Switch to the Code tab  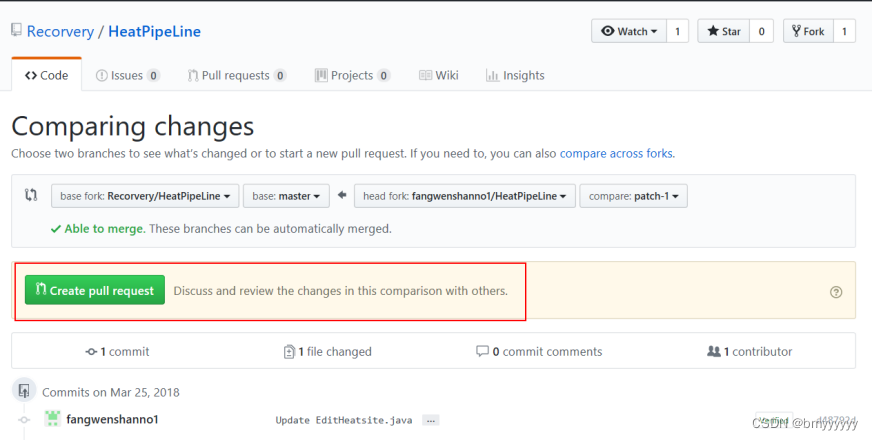47,75
